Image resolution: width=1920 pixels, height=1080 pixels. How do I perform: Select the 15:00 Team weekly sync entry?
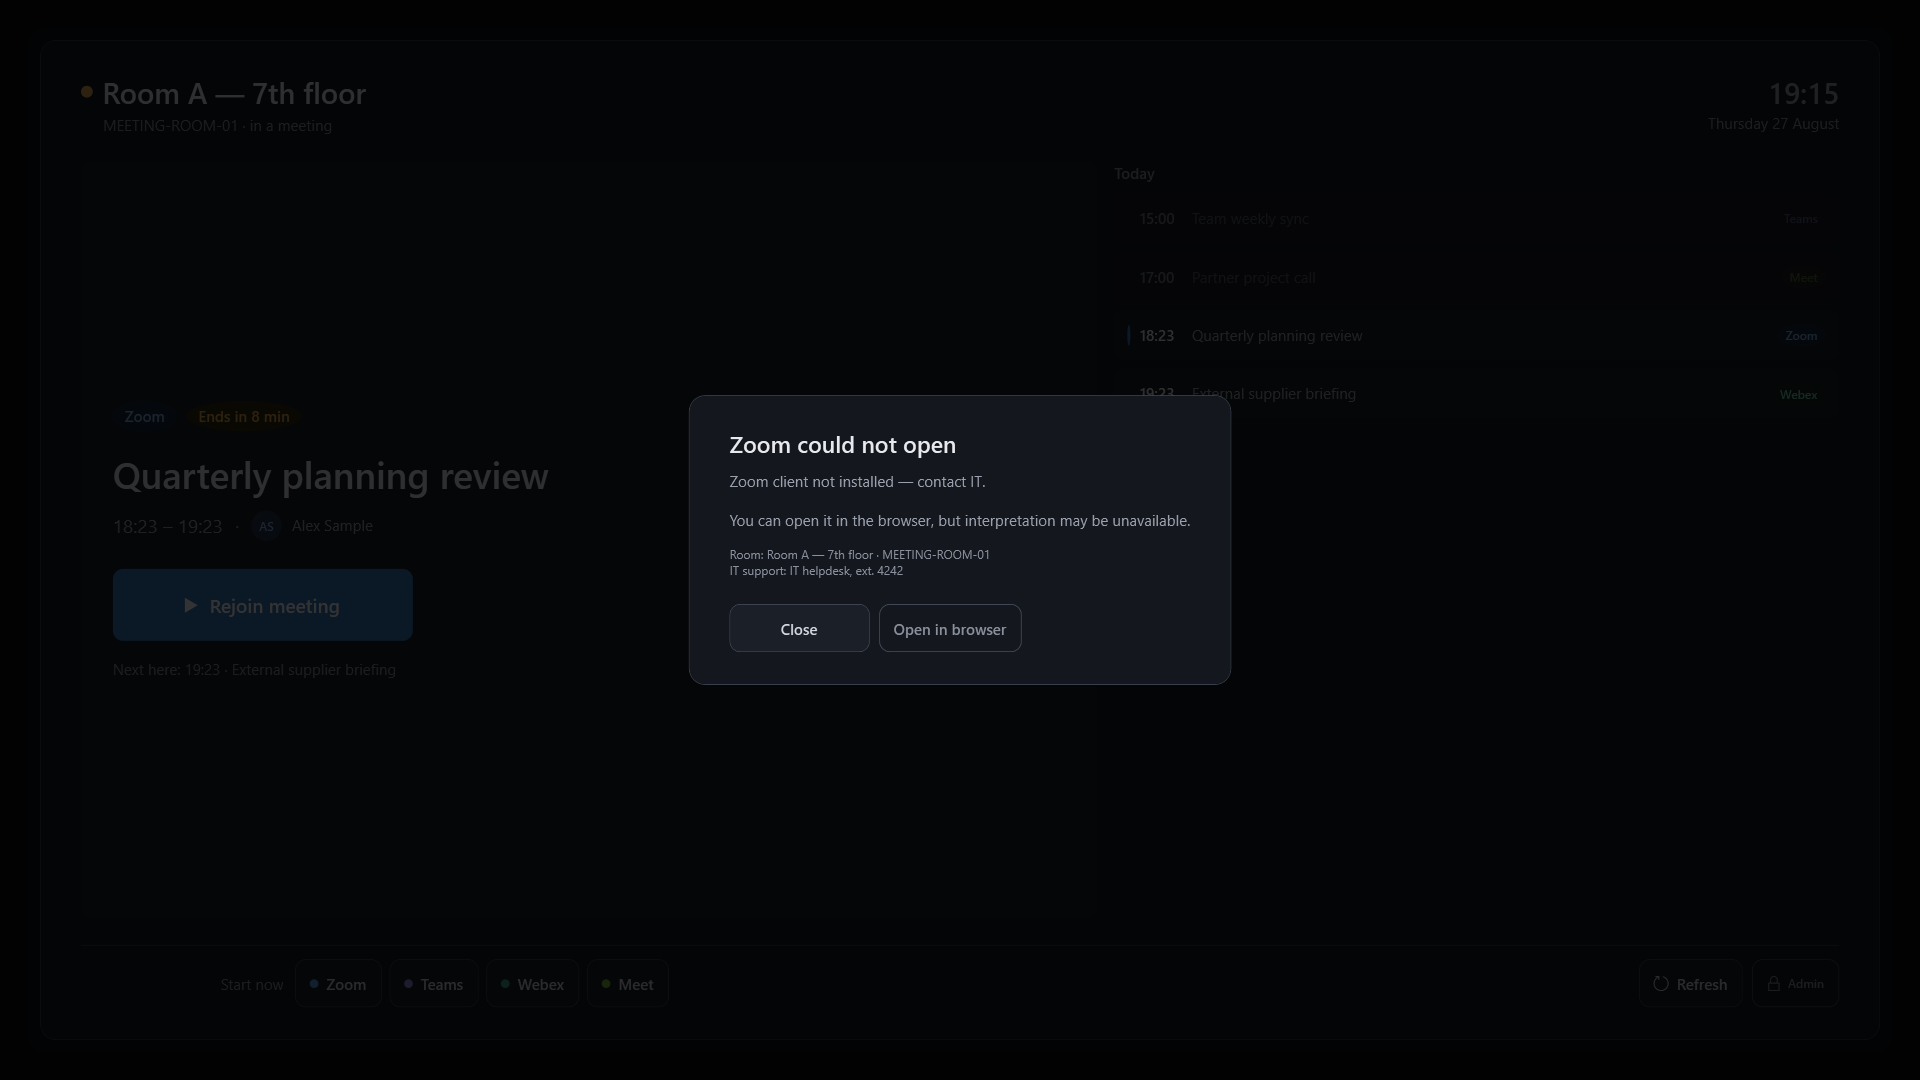pos(1476,219)
